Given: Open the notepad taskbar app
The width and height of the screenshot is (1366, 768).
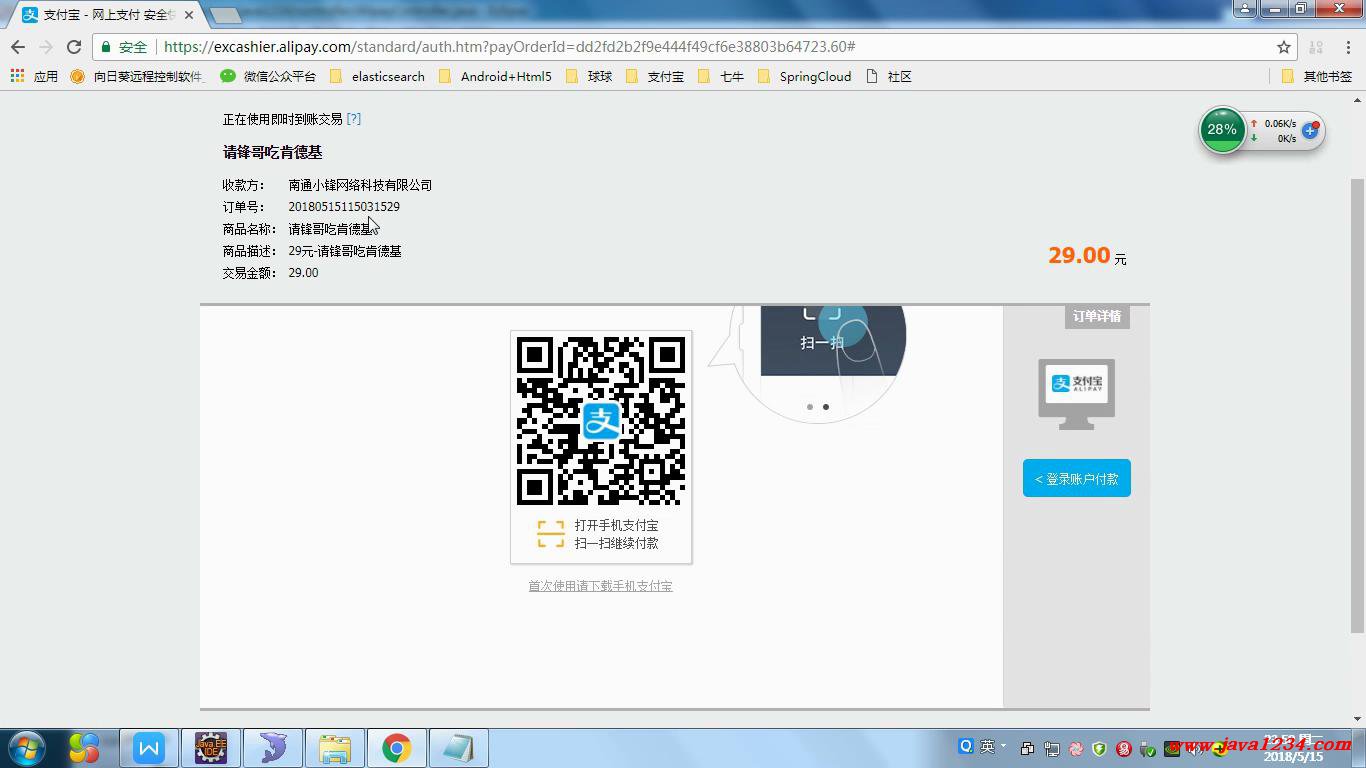Looking at the screenshot, I should [459, 748].
